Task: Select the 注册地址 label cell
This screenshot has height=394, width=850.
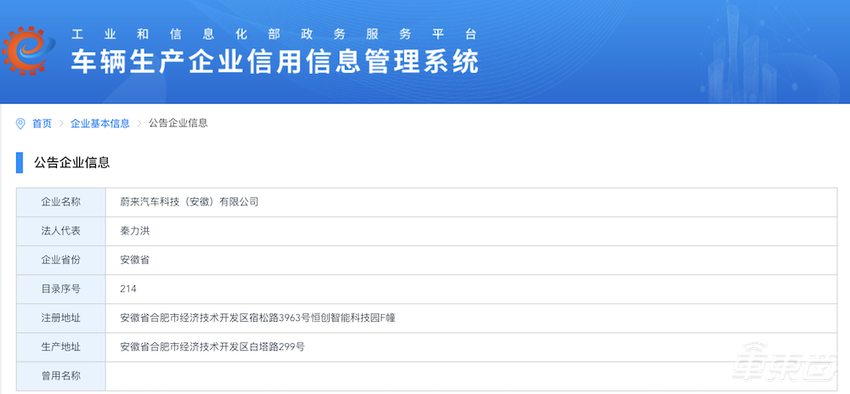Action: 61,318
